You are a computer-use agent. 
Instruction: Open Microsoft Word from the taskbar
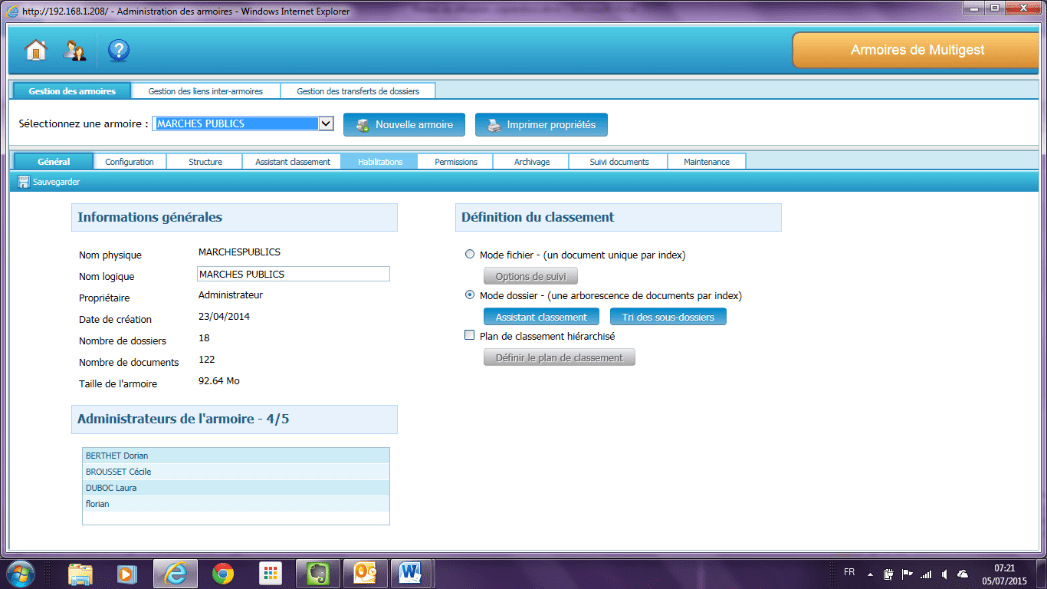pos(411,573)
